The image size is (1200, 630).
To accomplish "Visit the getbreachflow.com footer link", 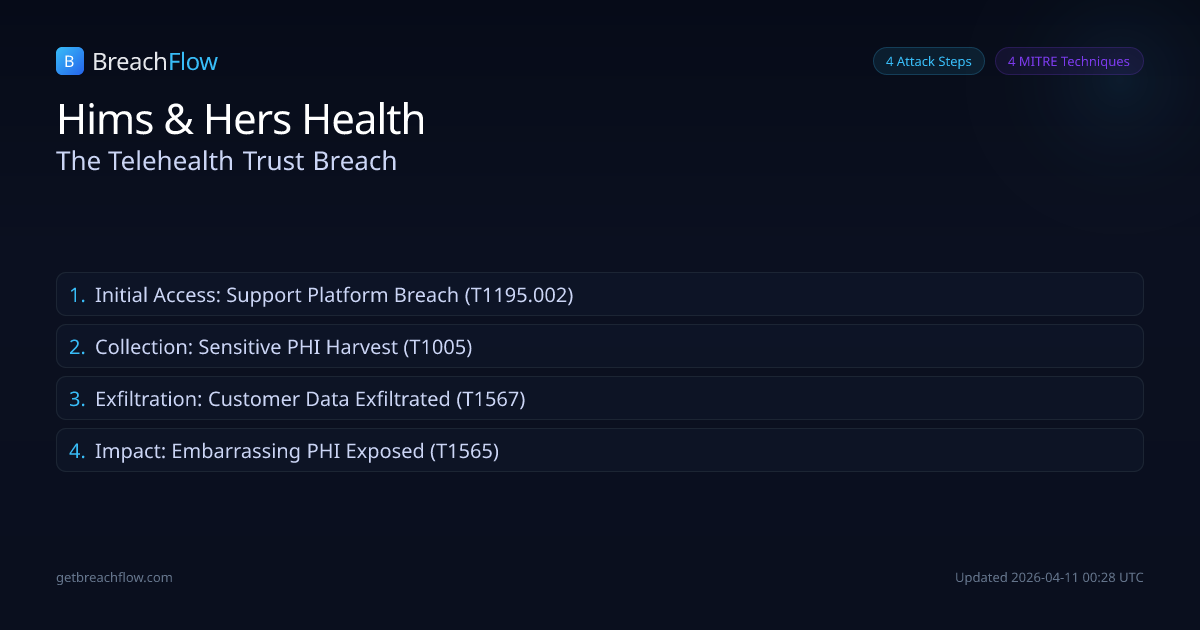I will pyautogui.click(x=114, y=577).
